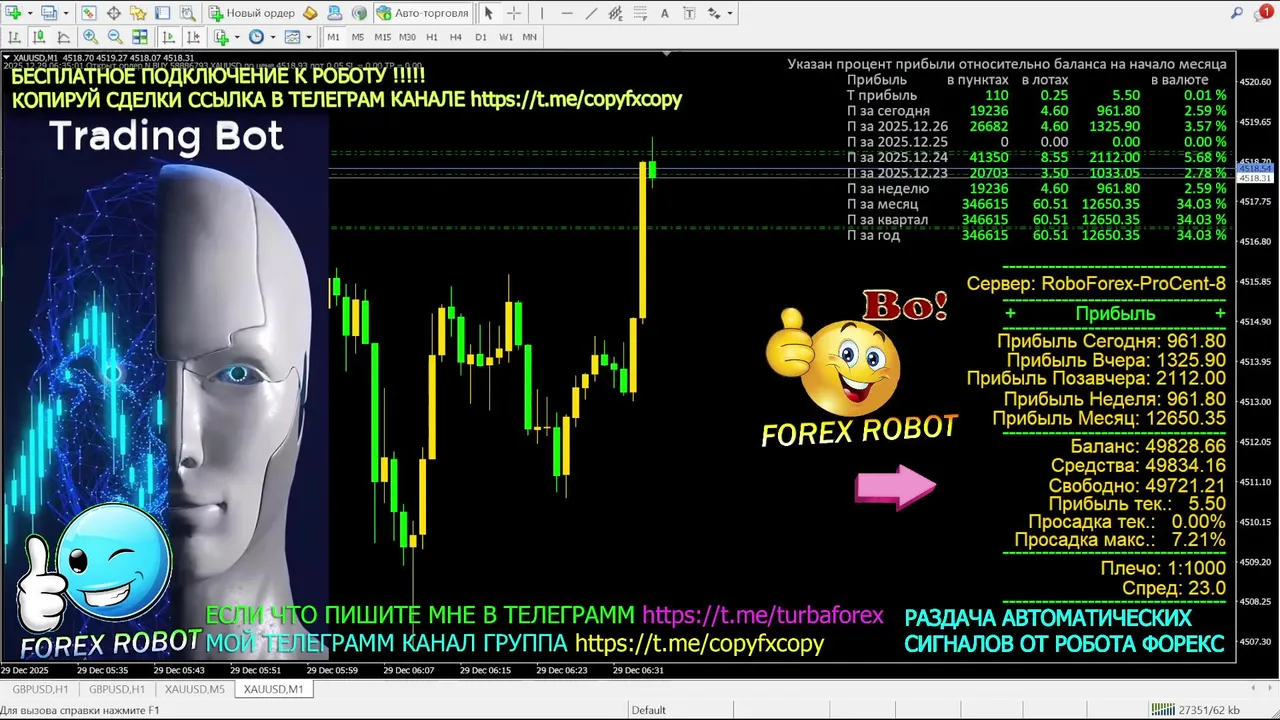The width and height of the screenshot is (1280, 720).
Task: Launch MetaEditor from the gold book icon
Action: tap(310, 13)
